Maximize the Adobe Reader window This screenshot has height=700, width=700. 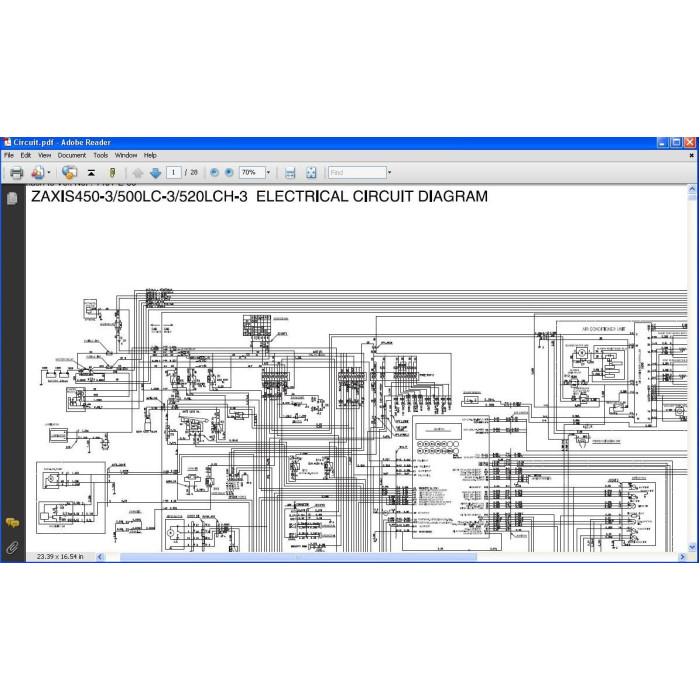click(x=676, y=142)
